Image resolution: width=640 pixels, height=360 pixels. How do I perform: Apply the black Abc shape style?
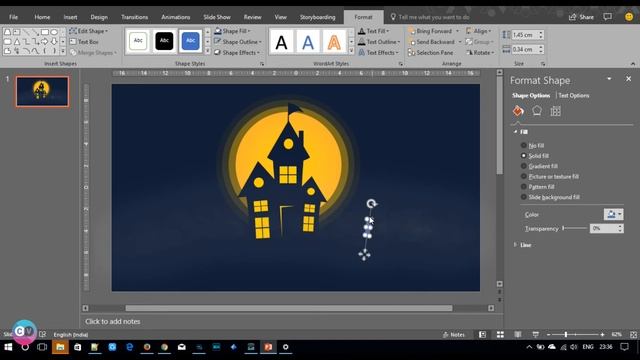164,41
